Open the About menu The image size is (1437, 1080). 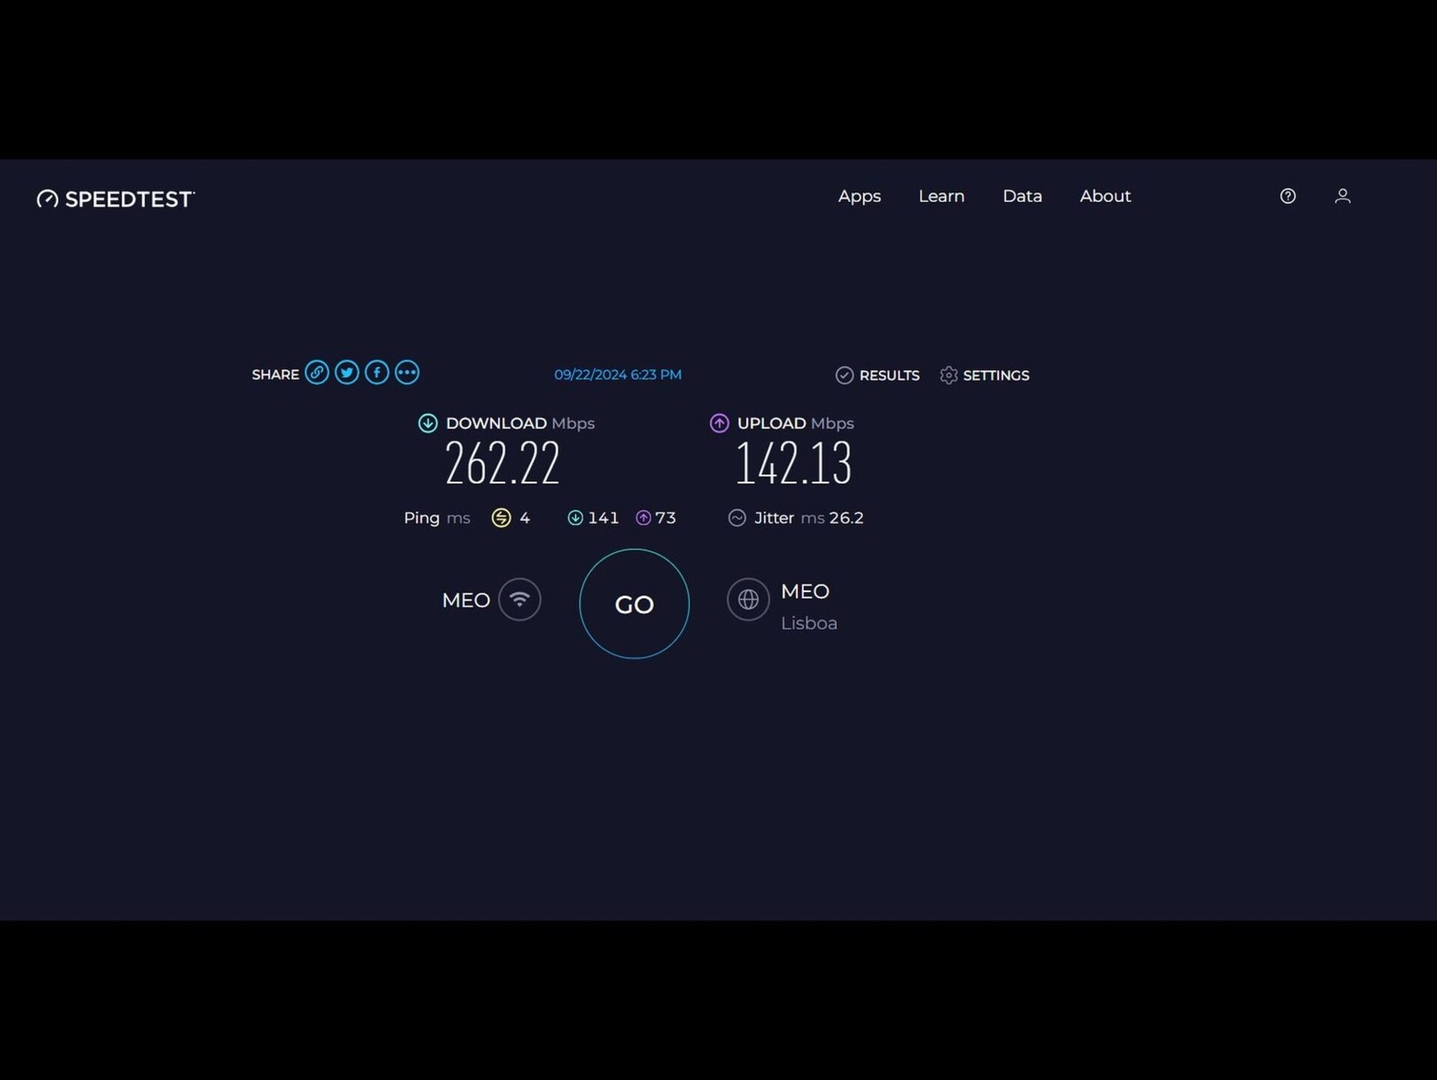(1105, 196)
